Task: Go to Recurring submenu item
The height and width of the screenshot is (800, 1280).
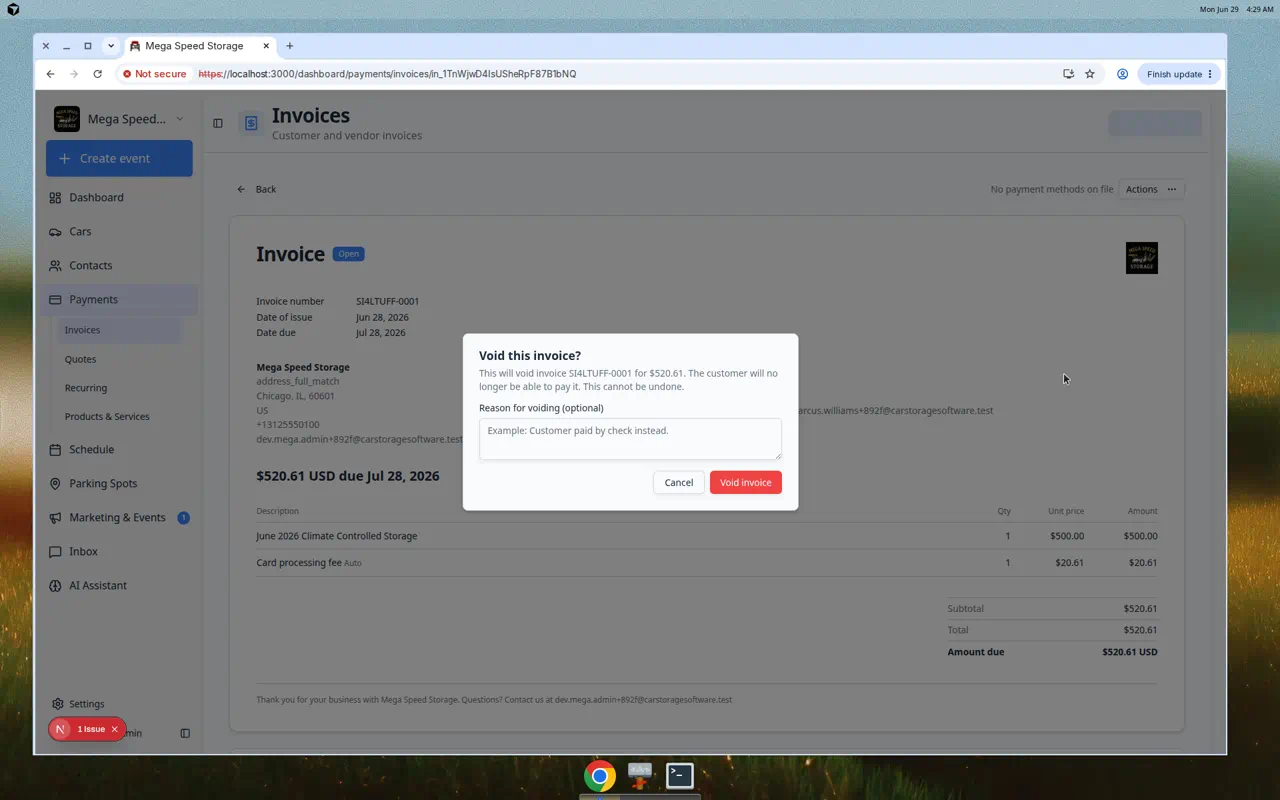Action: point(119,388)
